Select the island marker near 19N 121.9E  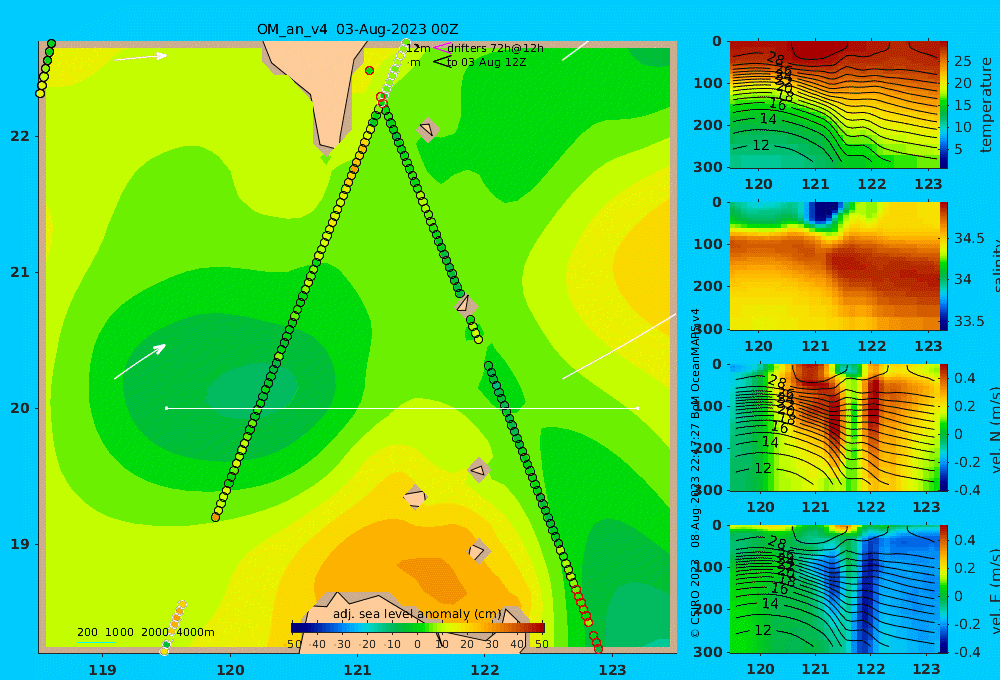click(x=478, y=551)
